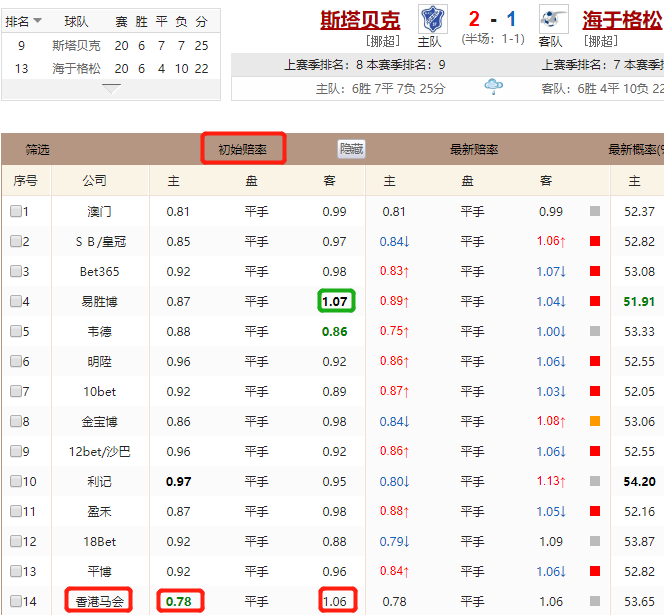Click the Haugesund away team logo

(x=549, y=19)
